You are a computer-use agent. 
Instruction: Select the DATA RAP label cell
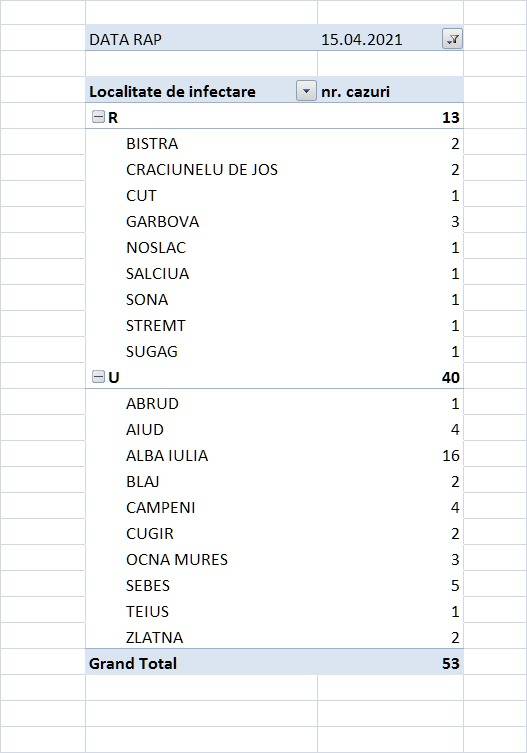[125, 39]
